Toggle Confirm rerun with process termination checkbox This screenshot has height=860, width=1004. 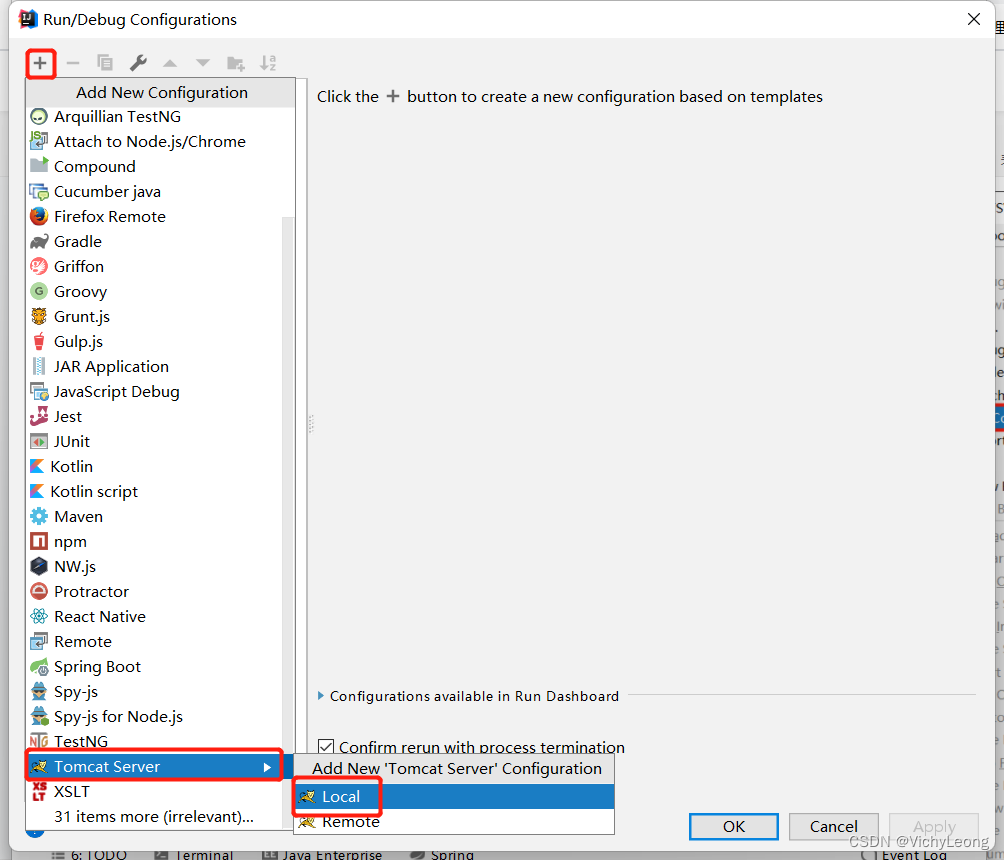(x=326, y=746)
